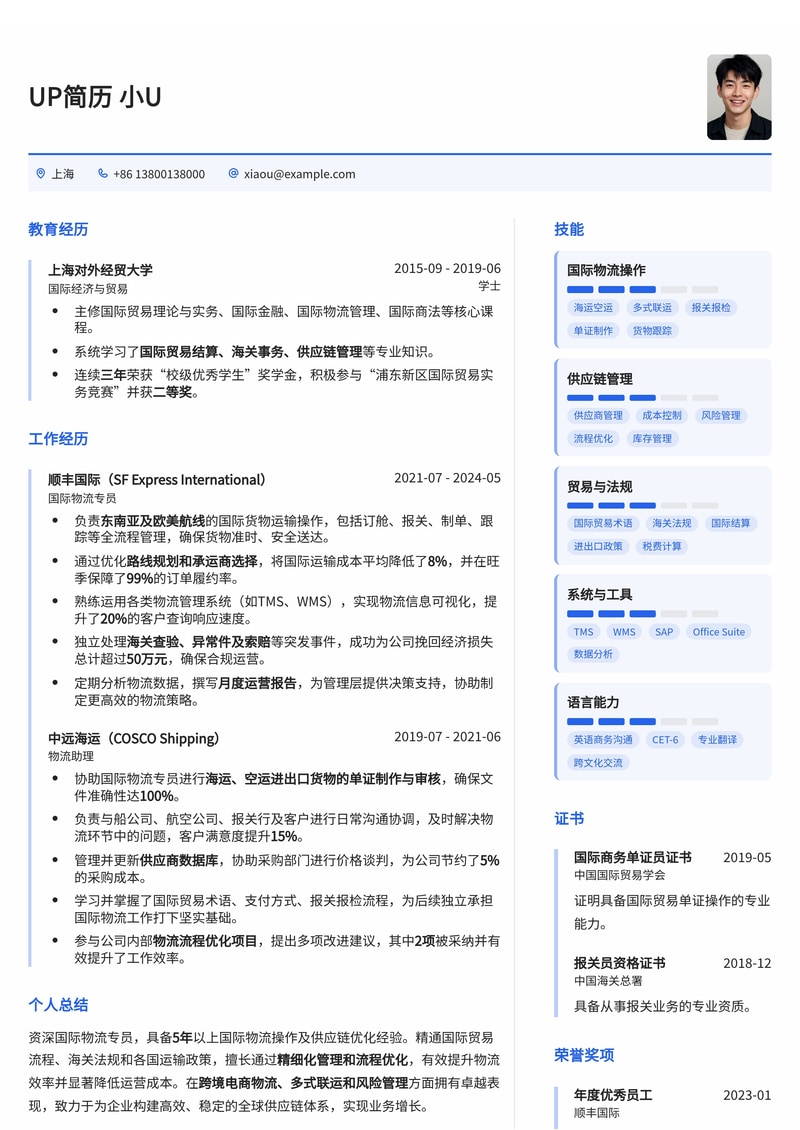
Task: Click the 风险管理 tag under 供应链管理
Action: click(721, 415)
